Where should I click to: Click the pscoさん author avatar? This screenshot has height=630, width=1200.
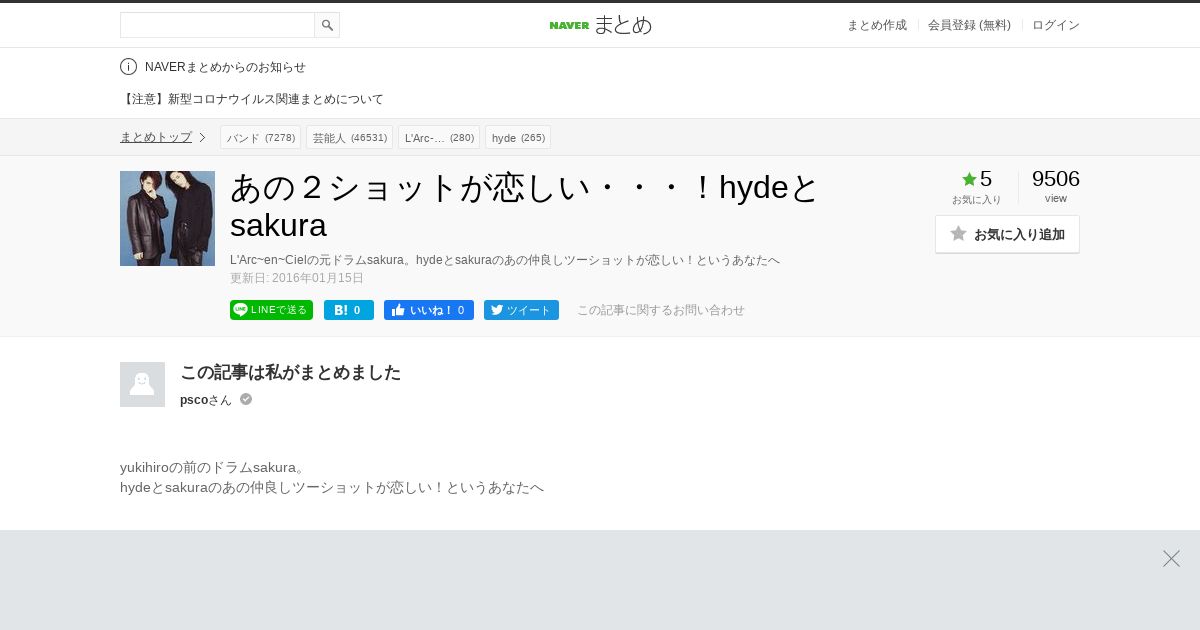pyautogui.click(x=142, y=384)
